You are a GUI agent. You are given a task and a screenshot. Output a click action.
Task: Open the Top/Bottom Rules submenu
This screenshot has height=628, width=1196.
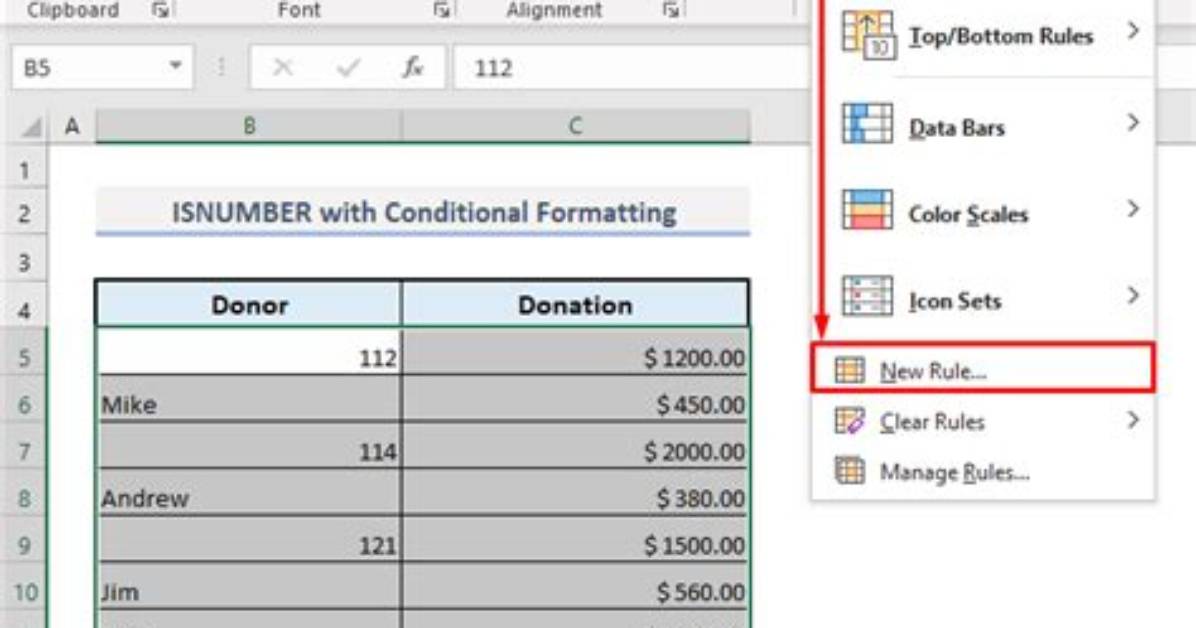coord(983,34)
